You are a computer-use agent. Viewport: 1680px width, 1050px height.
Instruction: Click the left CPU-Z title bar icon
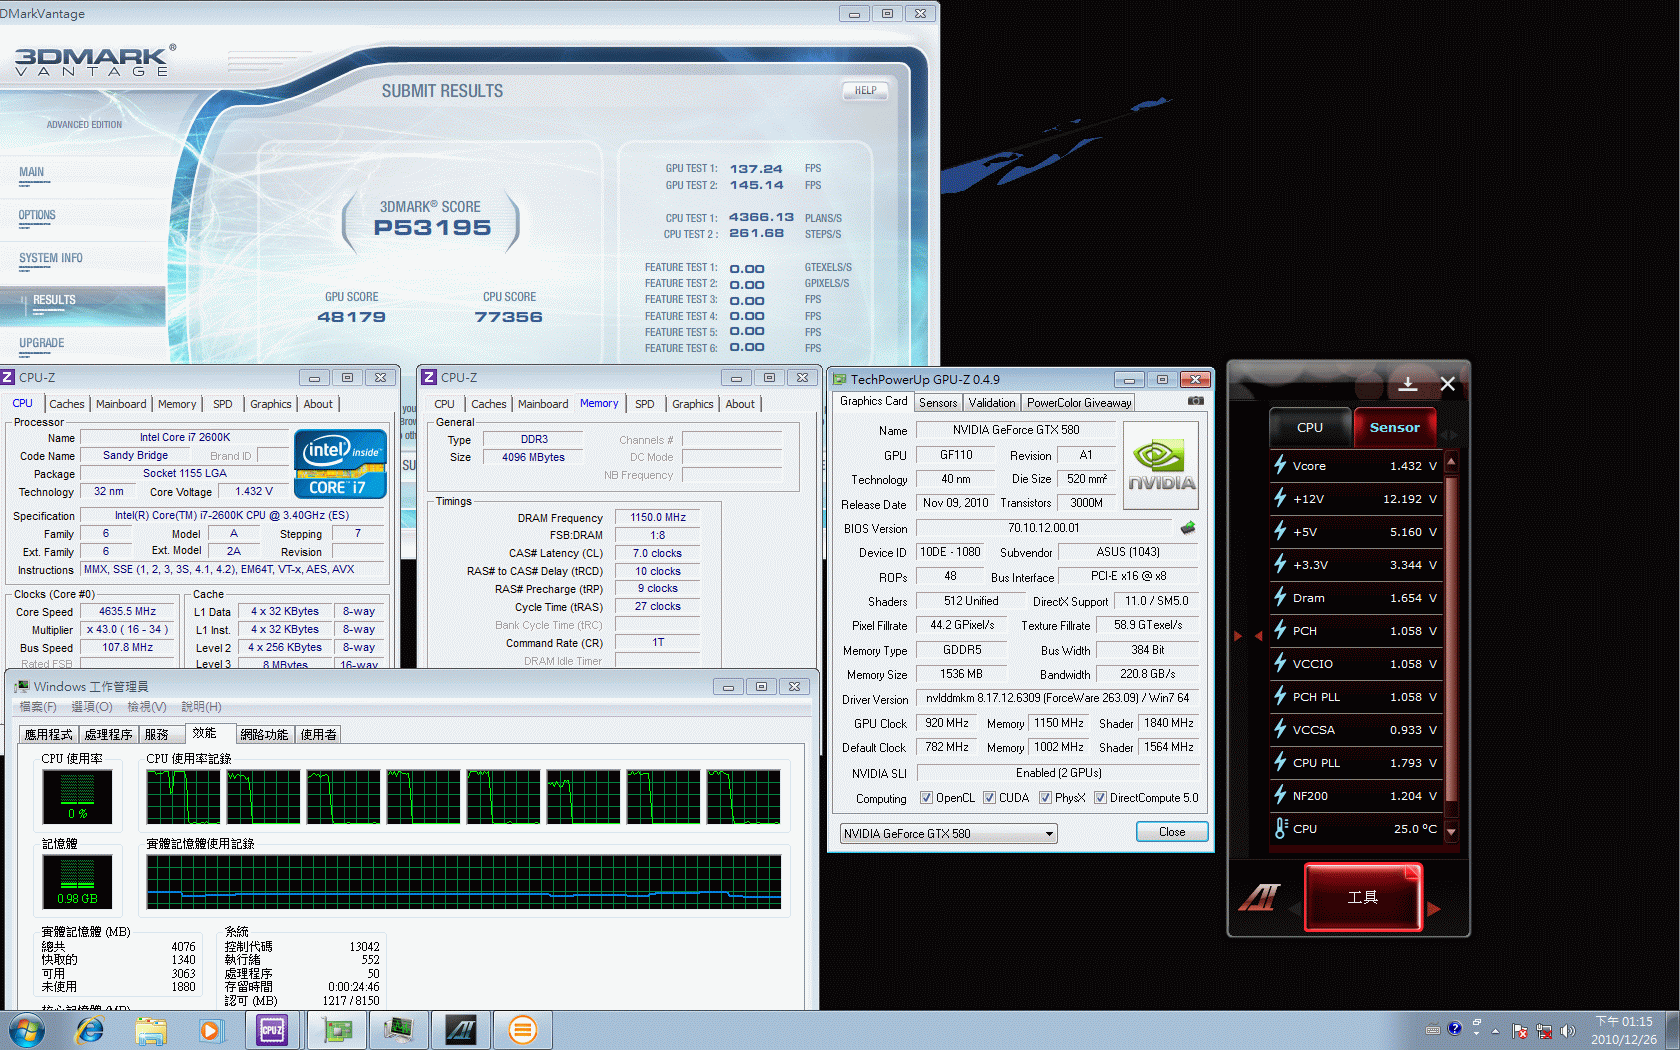tap(8, 377)
